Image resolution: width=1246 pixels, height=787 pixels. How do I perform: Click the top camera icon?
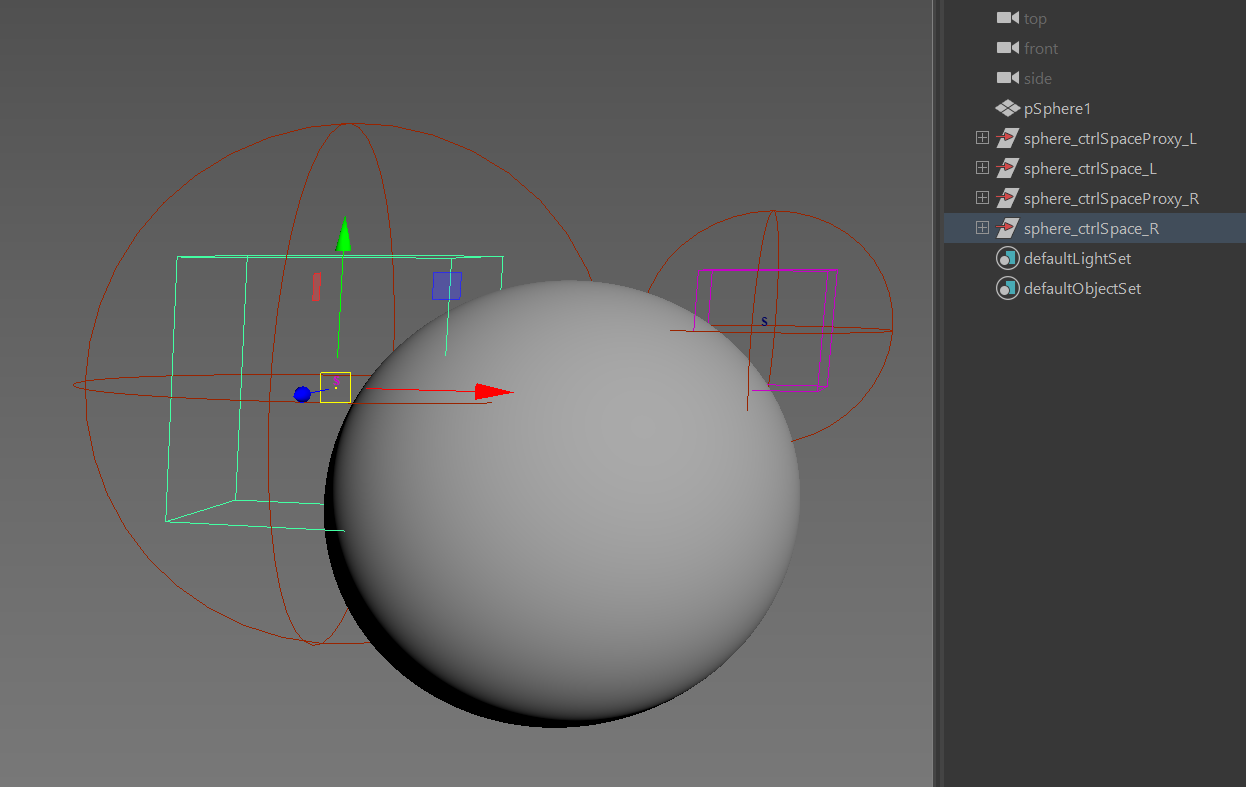(x=1007, y=18)
